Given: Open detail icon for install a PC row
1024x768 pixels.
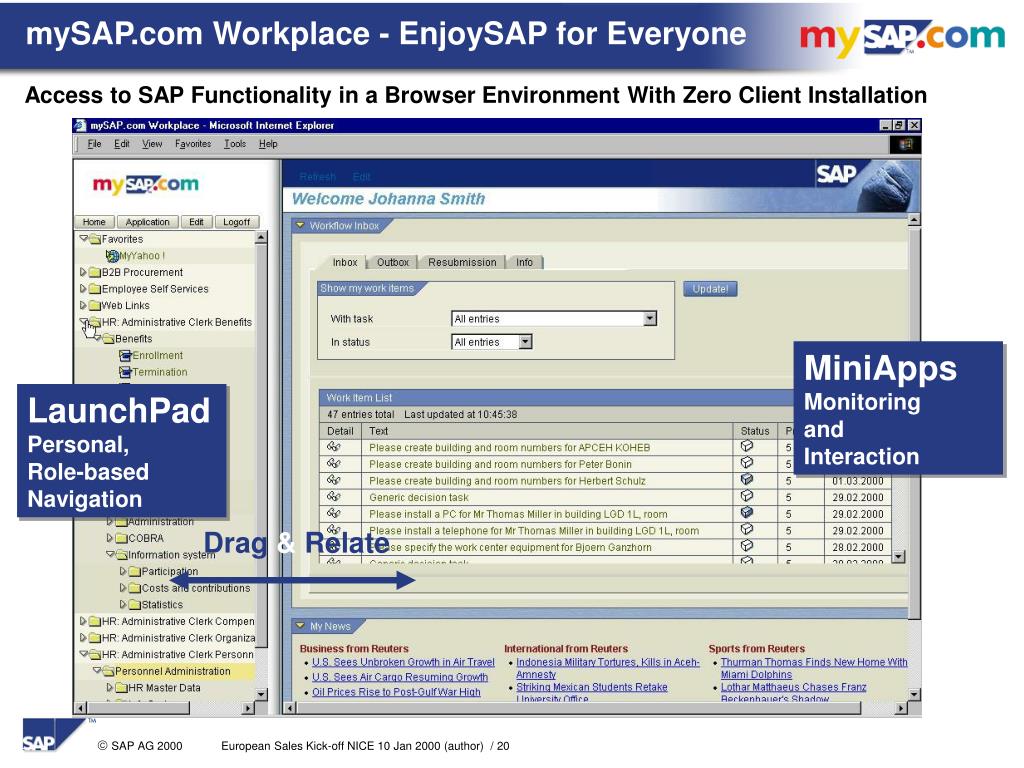Looking at the screenshot, I should click(x=334, y=513).
